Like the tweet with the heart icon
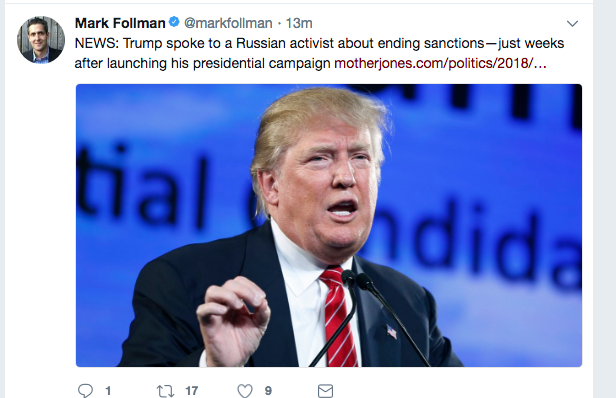The height and width of the screenshot is (398, 616). tap(245, 391)
